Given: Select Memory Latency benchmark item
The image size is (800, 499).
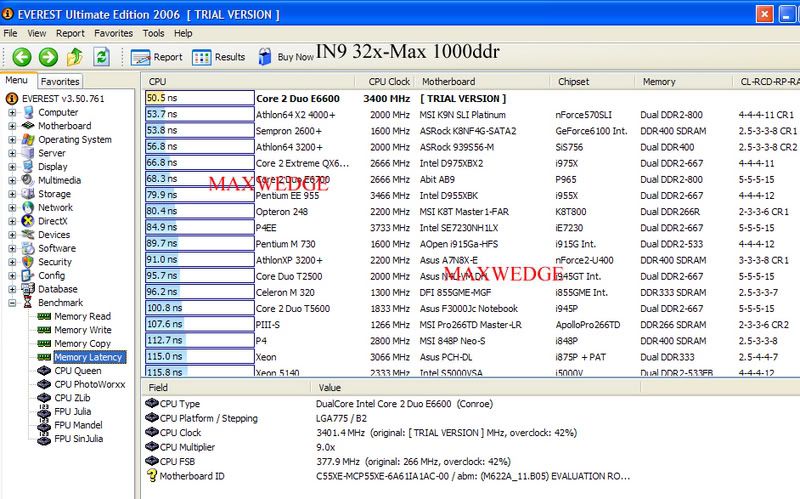Looking at the screenshot, I should pos(88,357).
